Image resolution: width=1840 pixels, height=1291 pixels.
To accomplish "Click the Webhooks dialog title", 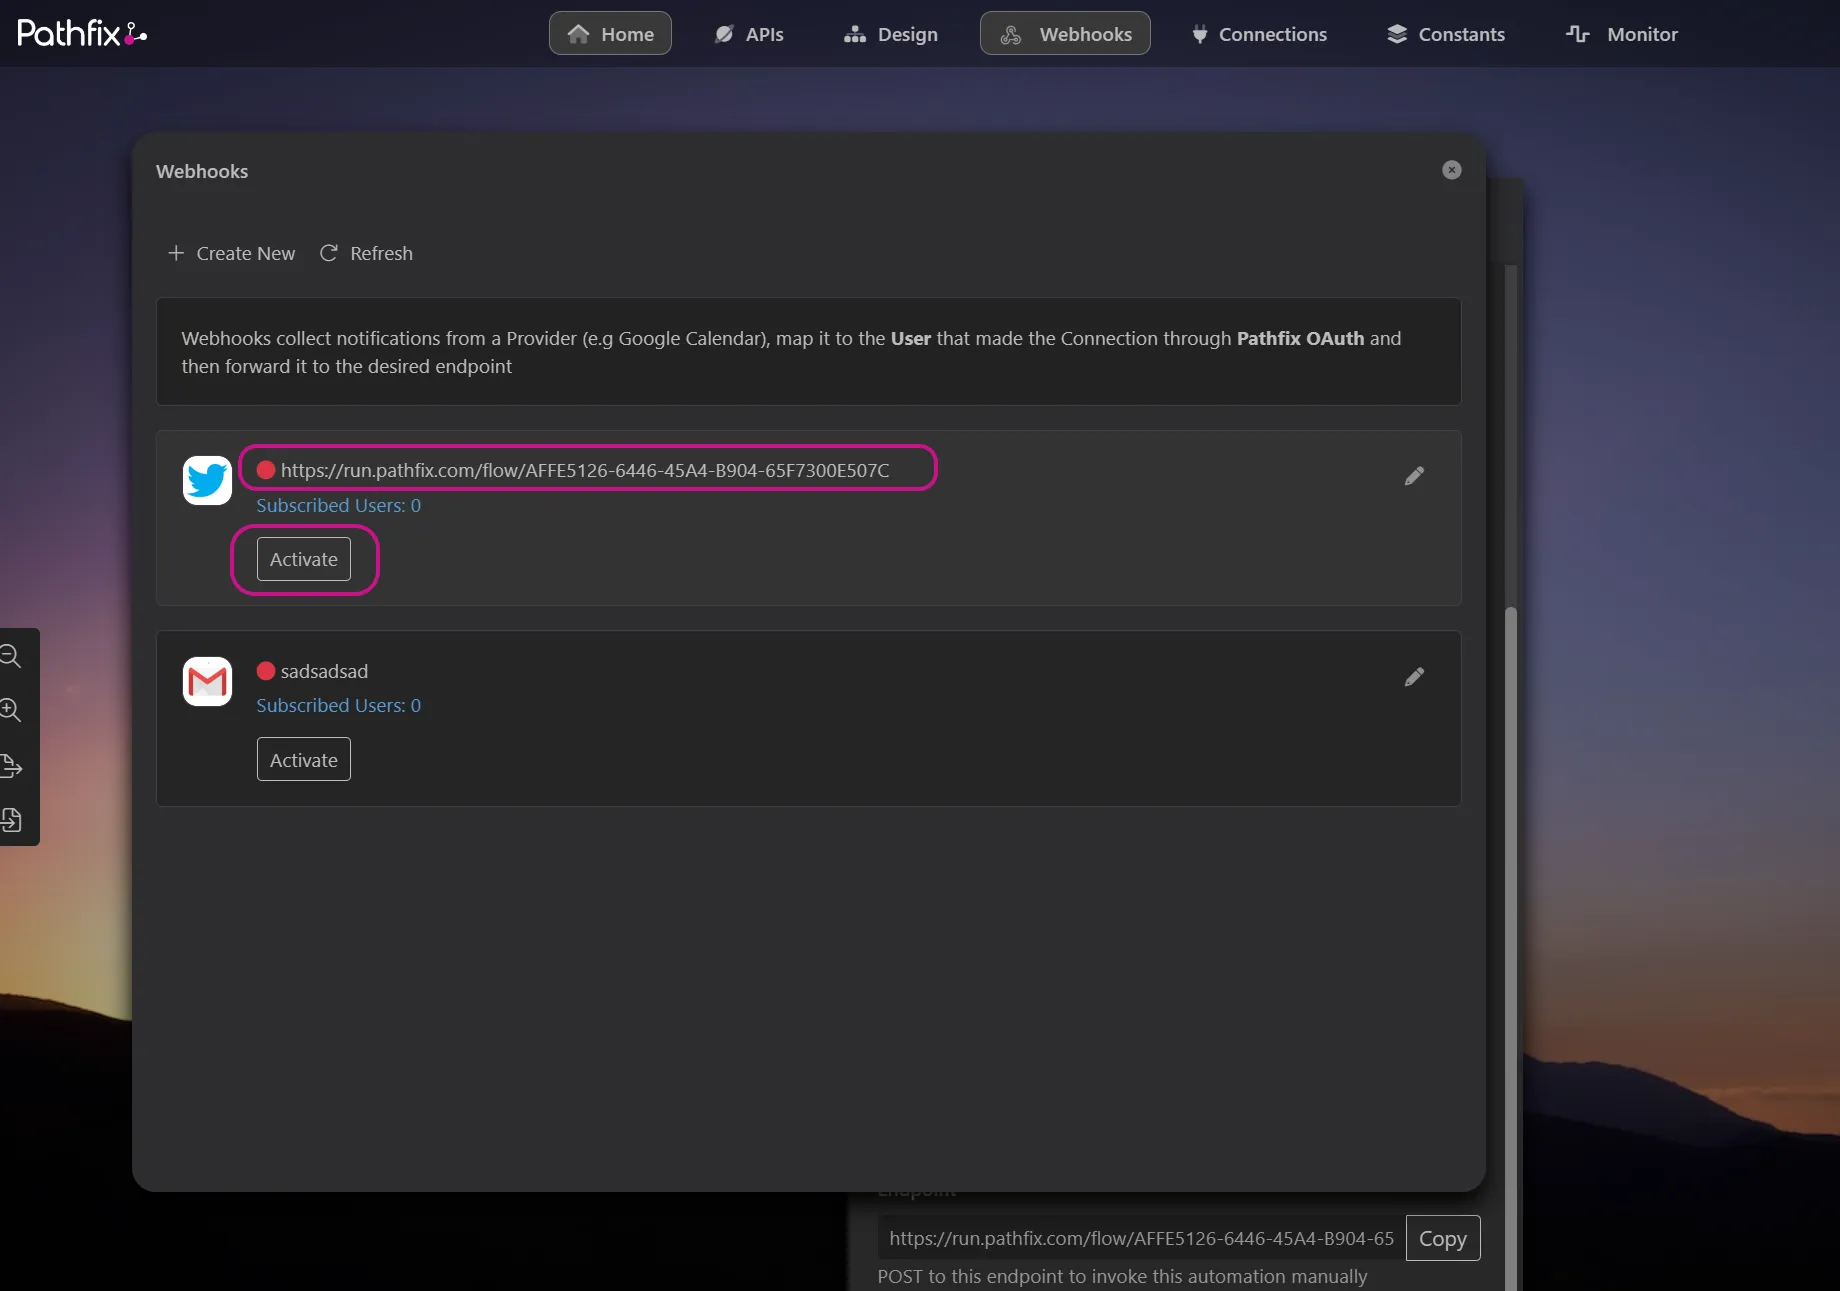I will pyautogui.click(x=202, y=171).
